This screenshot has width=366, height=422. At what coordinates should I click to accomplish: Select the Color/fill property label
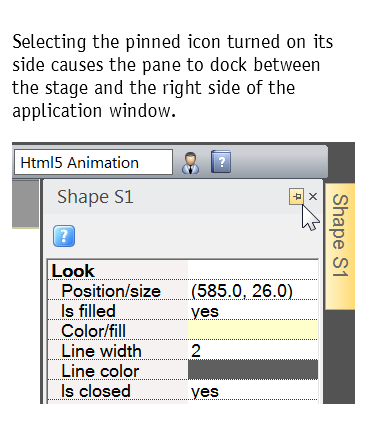pos(94,331)
